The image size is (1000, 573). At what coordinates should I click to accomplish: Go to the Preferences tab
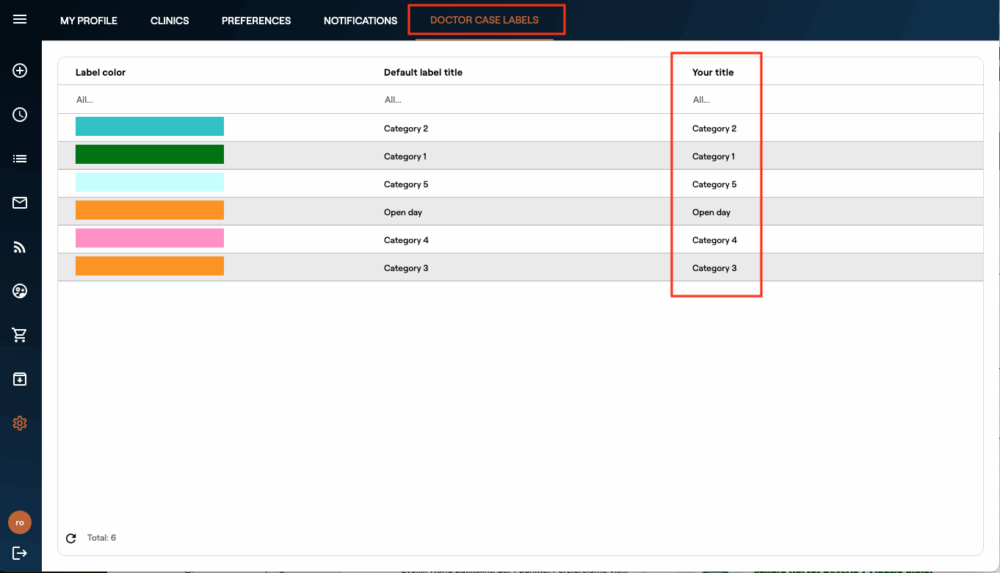click(256, 21)
